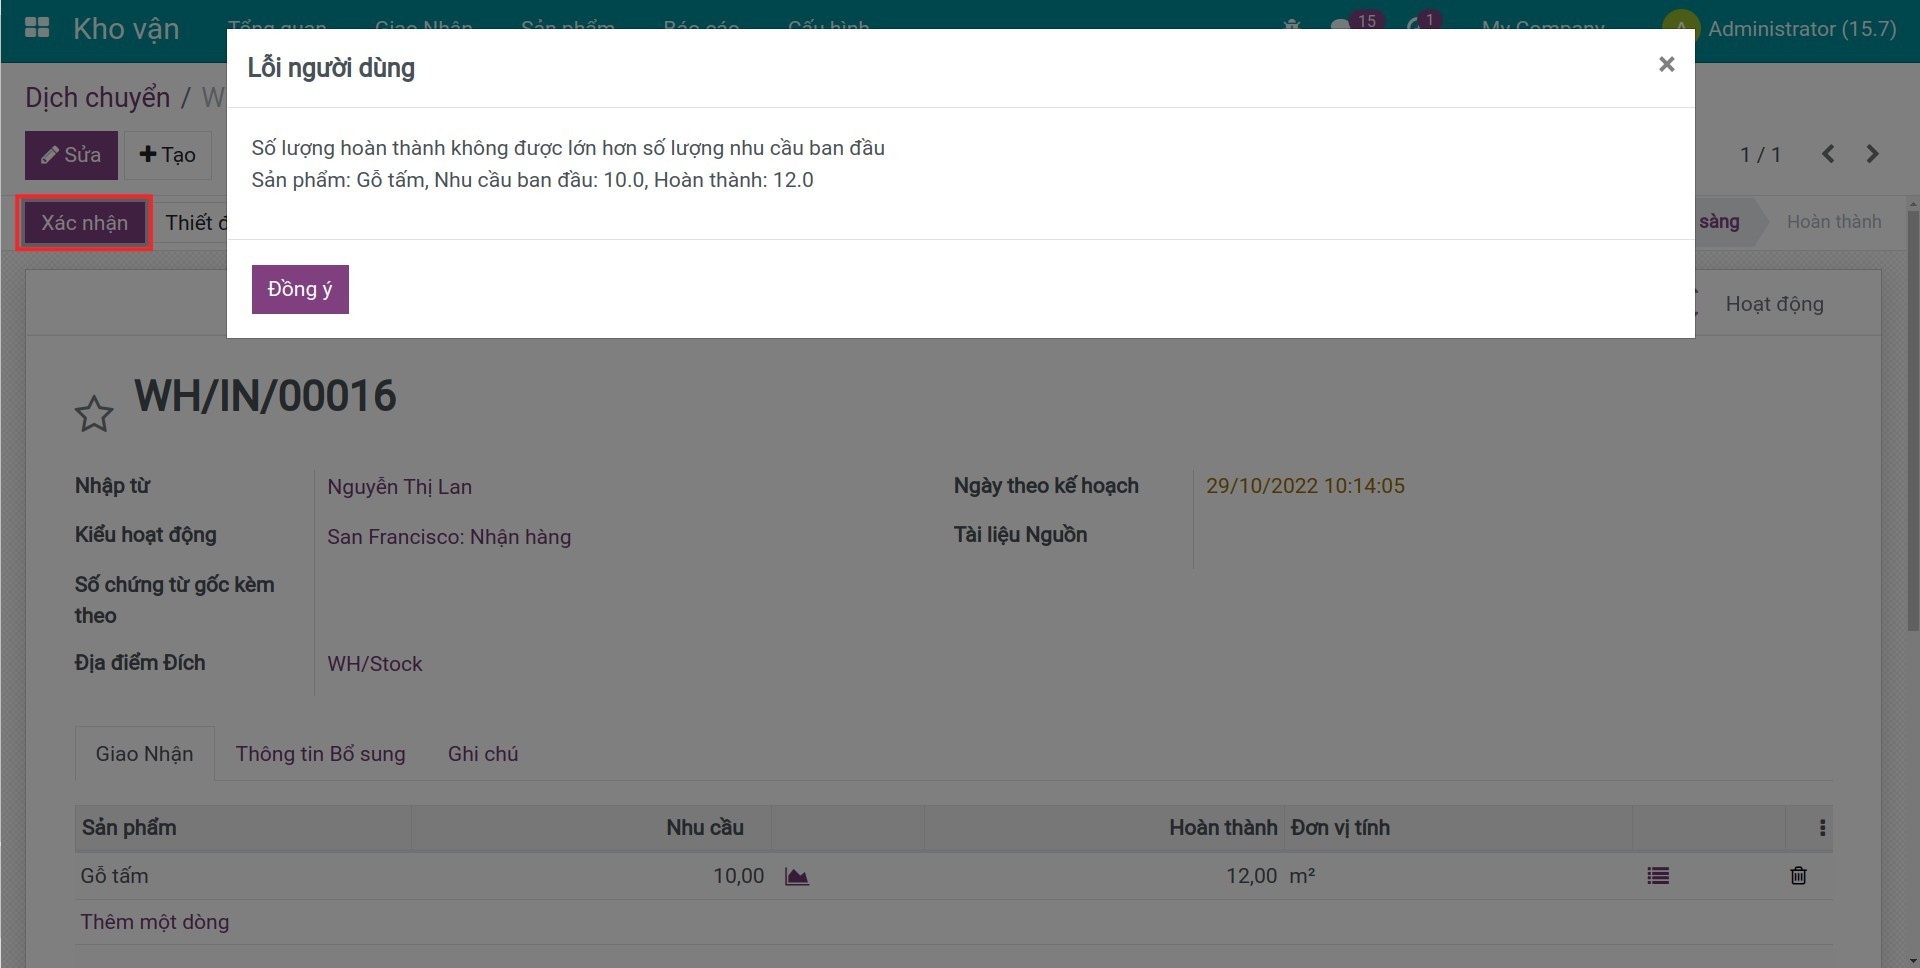The height and width of the screenshot is (968, 1920).
Task: Delete the Gỗ tấm line with trash icon
Action: click(1798, 876)
